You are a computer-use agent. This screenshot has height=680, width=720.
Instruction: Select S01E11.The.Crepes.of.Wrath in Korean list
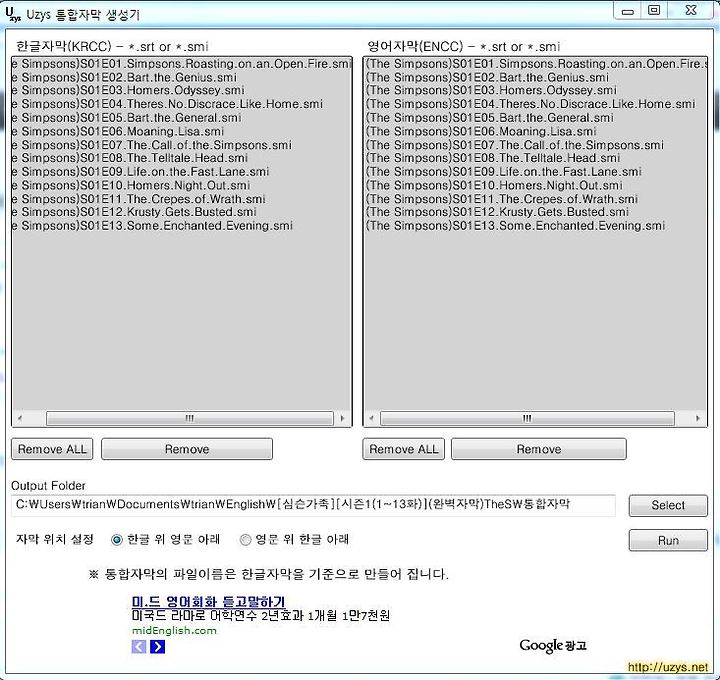tap(182, 199)
